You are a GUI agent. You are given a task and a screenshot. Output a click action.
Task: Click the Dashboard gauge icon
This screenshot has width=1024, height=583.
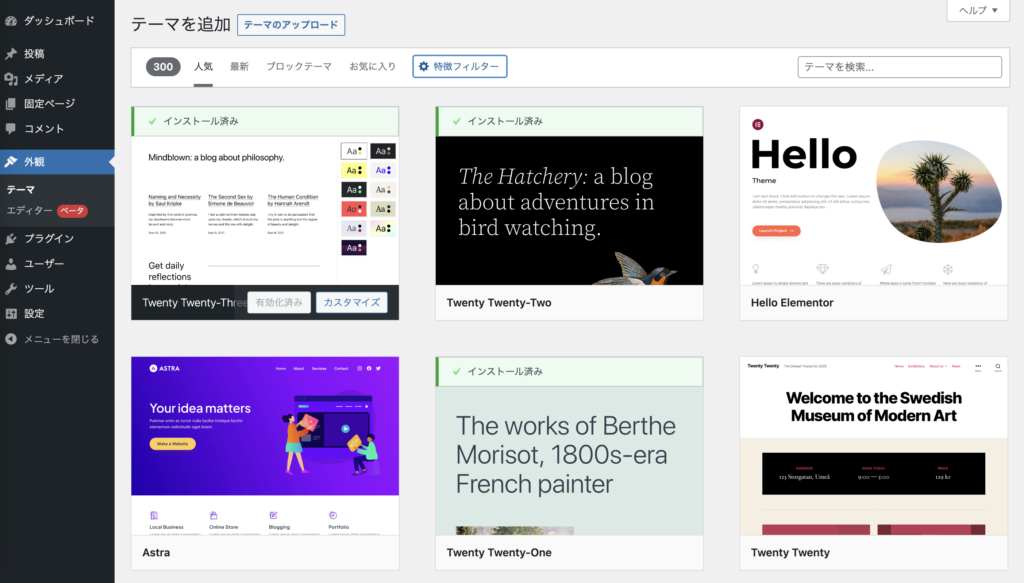coord(10,21)
